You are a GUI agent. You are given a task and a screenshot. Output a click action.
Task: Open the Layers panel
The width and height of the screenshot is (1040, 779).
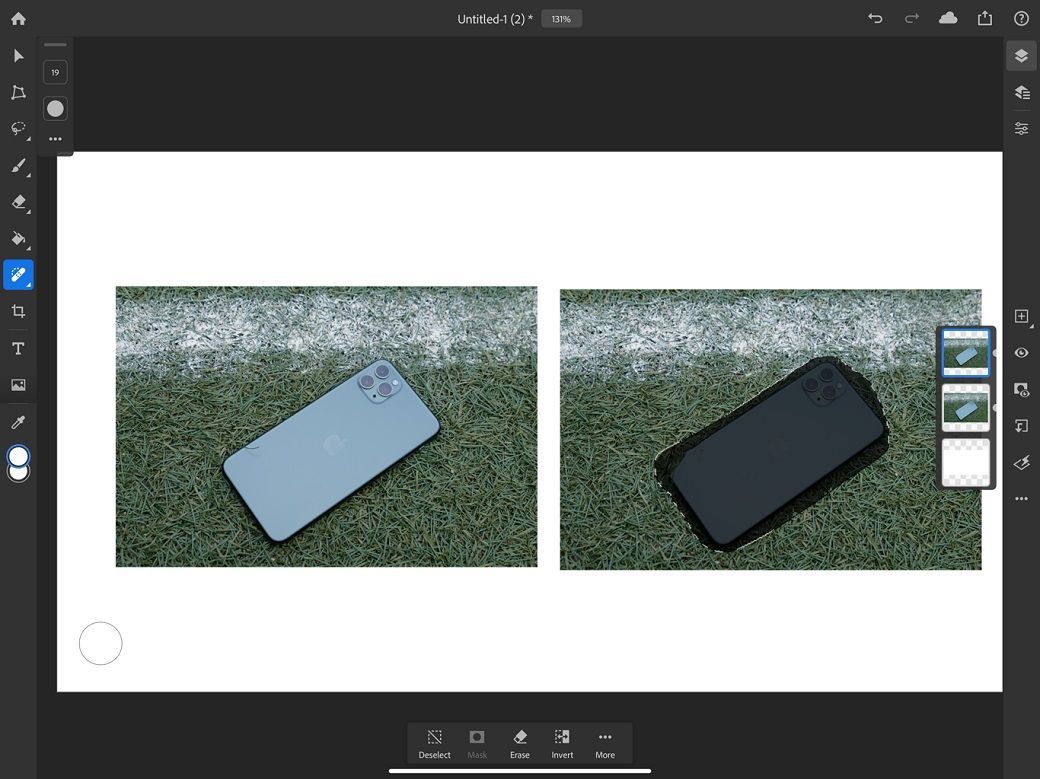[1020, 55]
